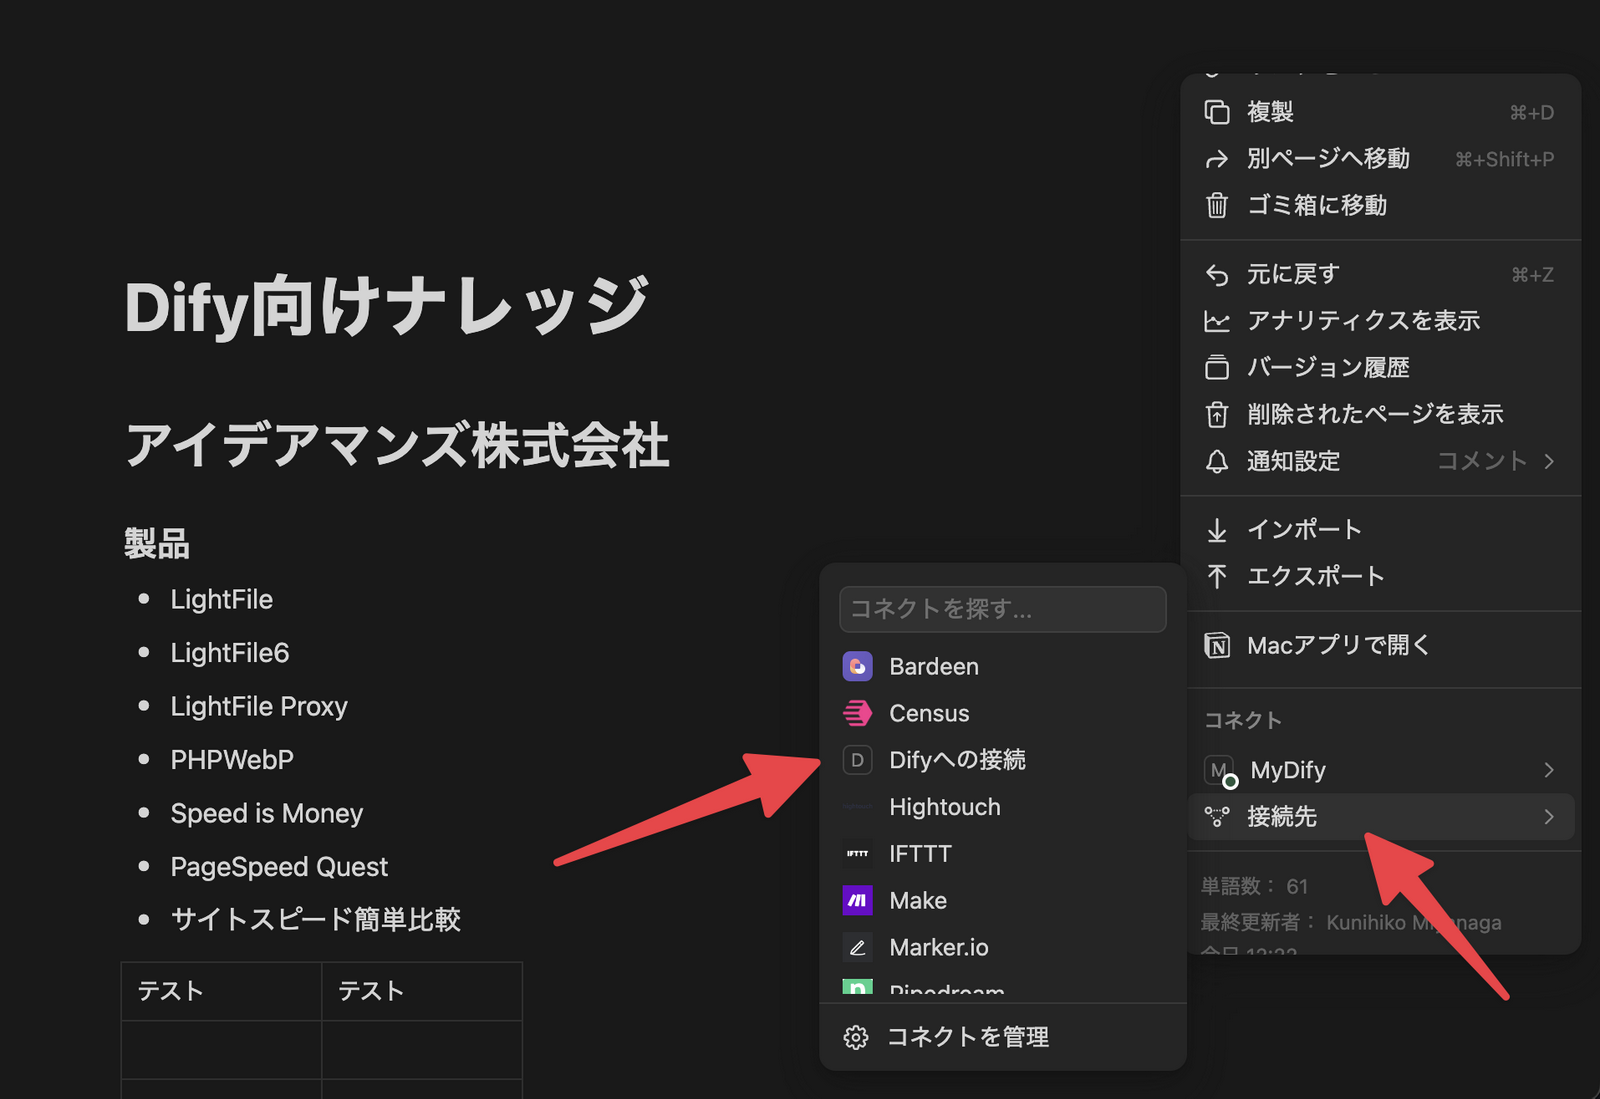Click the Bardeen app icon

[858, 666]
